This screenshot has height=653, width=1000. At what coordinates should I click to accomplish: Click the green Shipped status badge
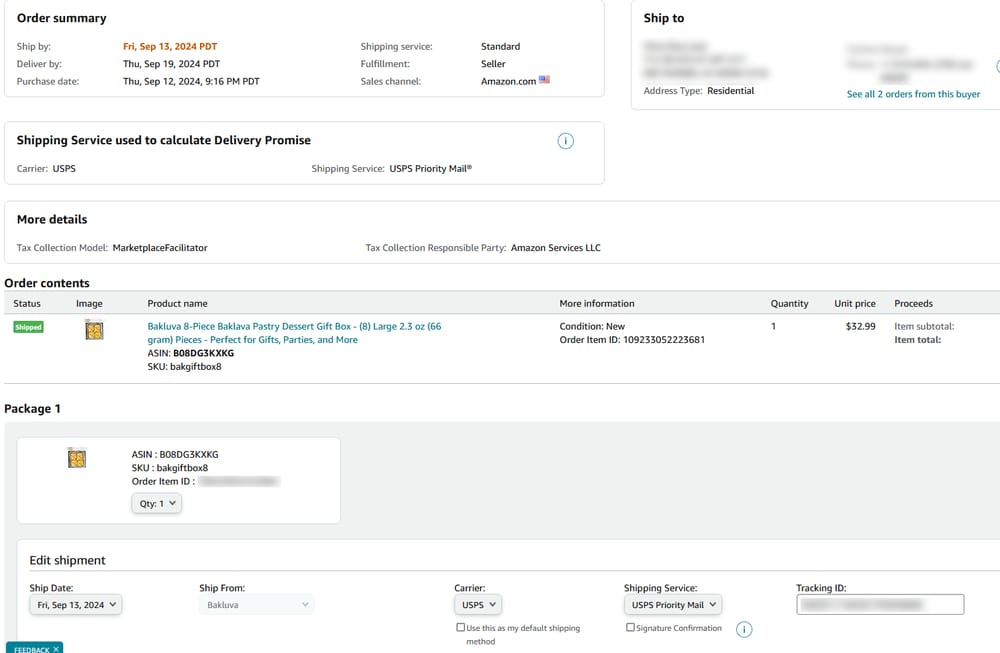point(28,327)
